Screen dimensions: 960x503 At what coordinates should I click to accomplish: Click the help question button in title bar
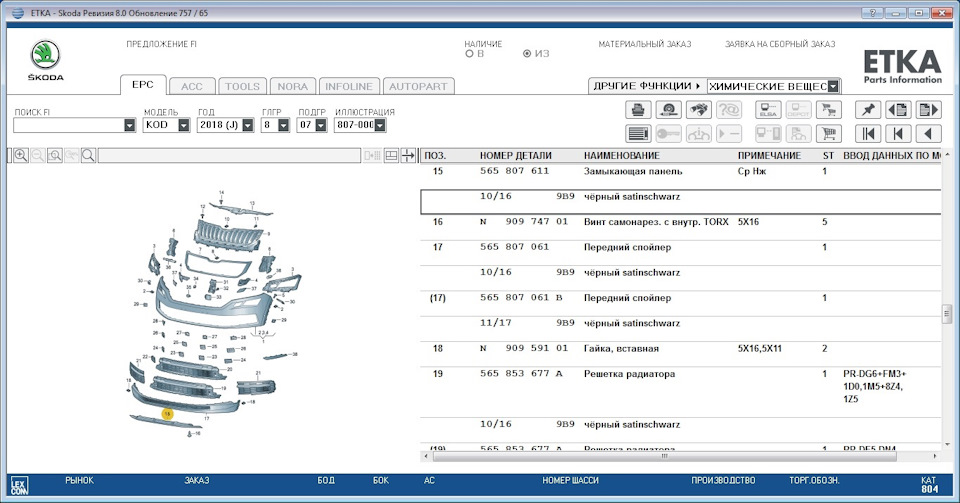click(872, 13)
